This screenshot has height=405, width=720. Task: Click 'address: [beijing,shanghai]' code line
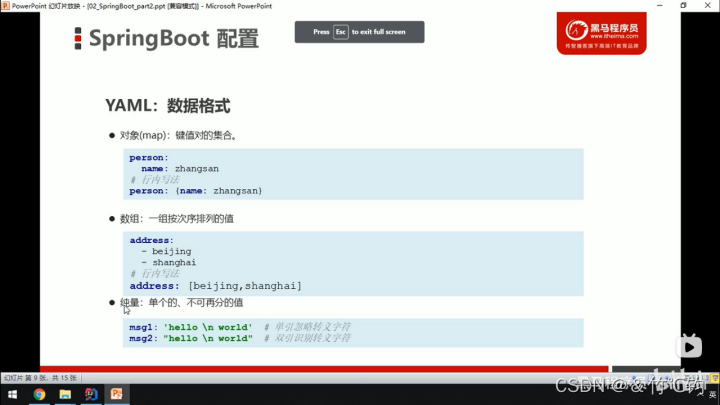215,286
